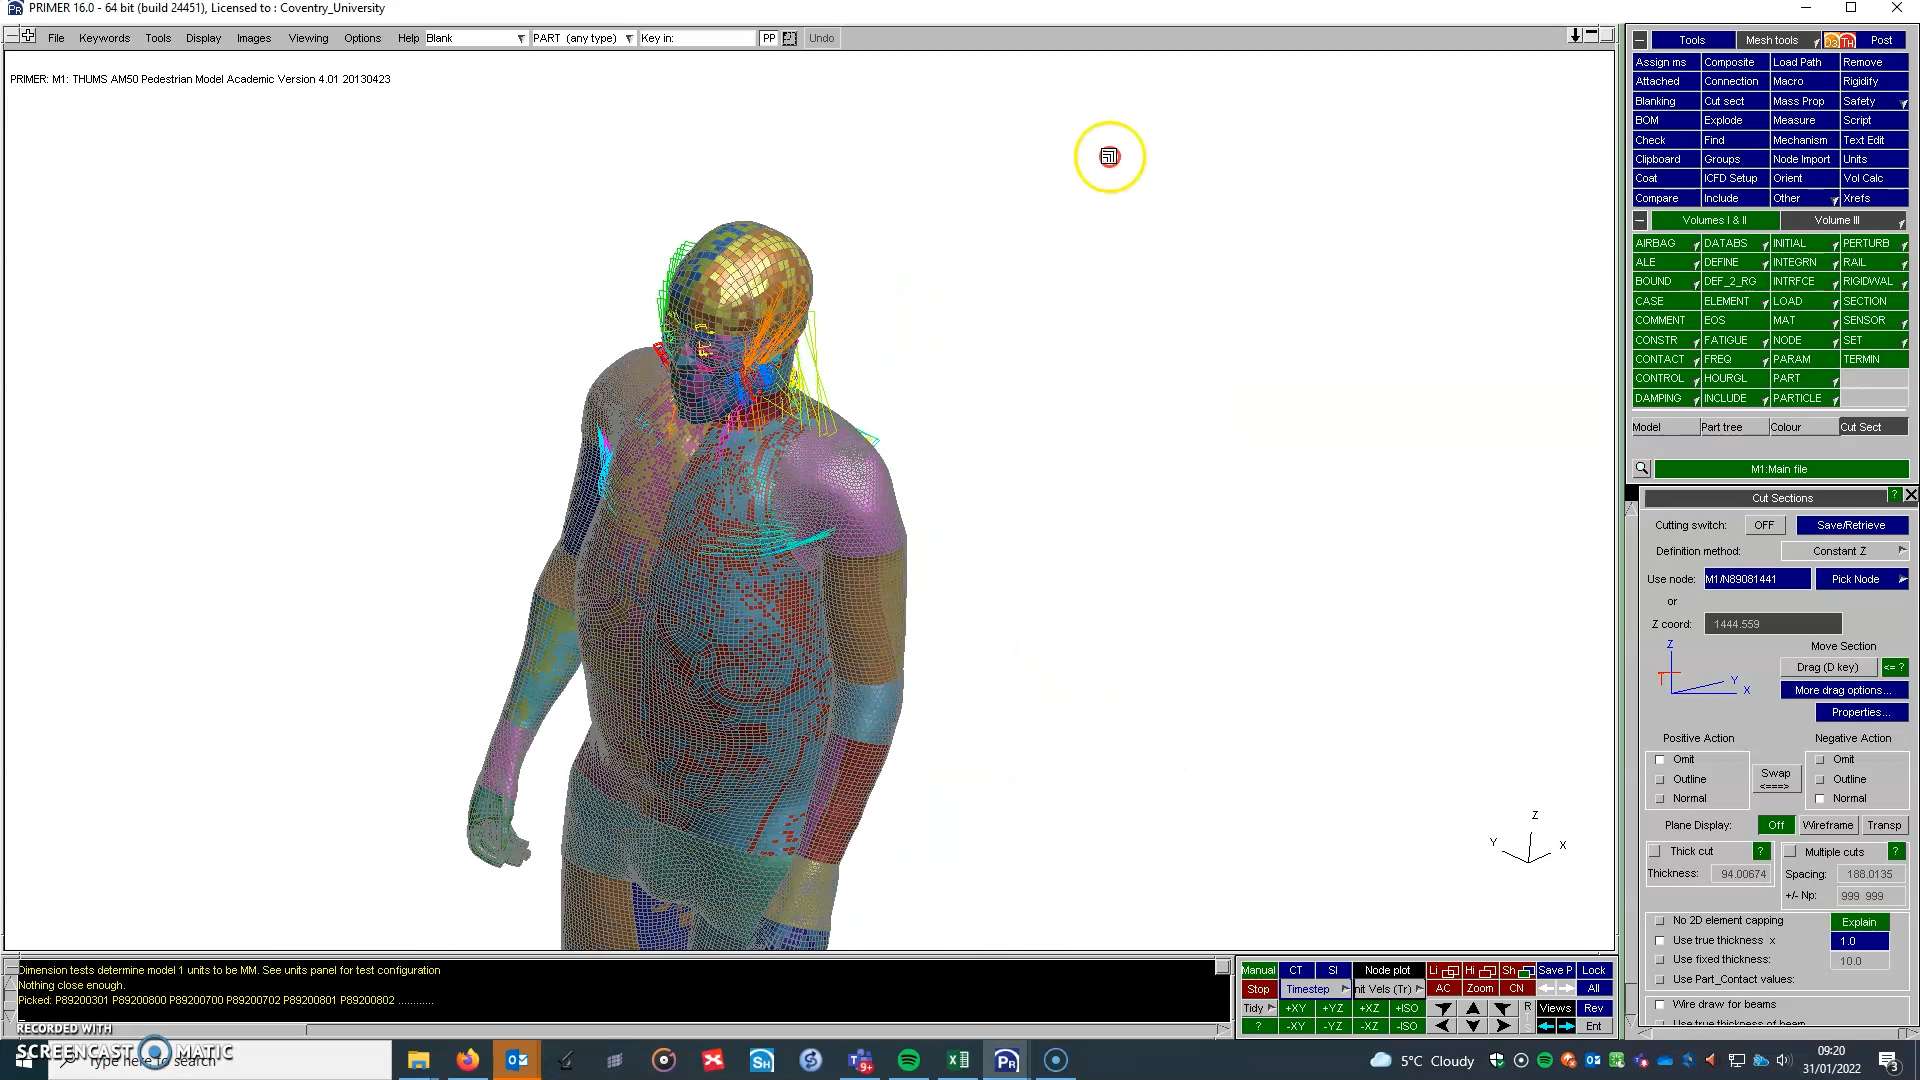This screenshot has width=1920, height=1080.
Task: Enable the Negative Action Outline checkbox
Action: click(x=1820, y=780)
